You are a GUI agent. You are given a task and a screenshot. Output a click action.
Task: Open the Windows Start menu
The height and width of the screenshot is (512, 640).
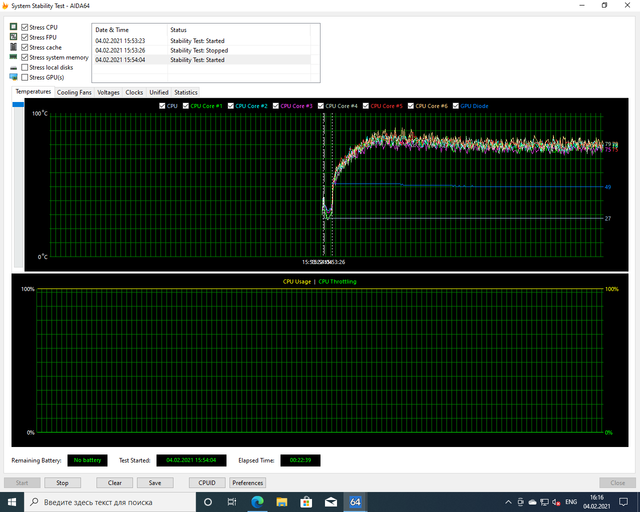point(12,502)
